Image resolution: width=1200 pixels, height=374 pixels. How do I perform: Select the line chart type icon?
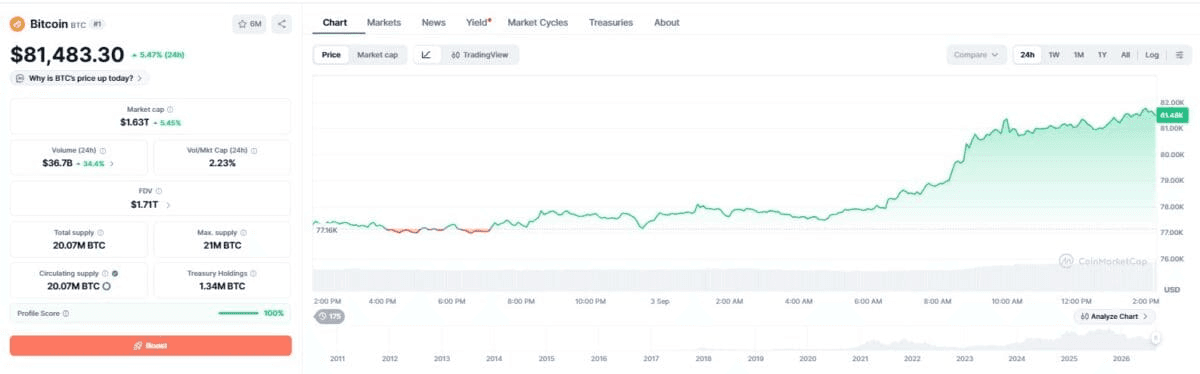coord(426,55)
